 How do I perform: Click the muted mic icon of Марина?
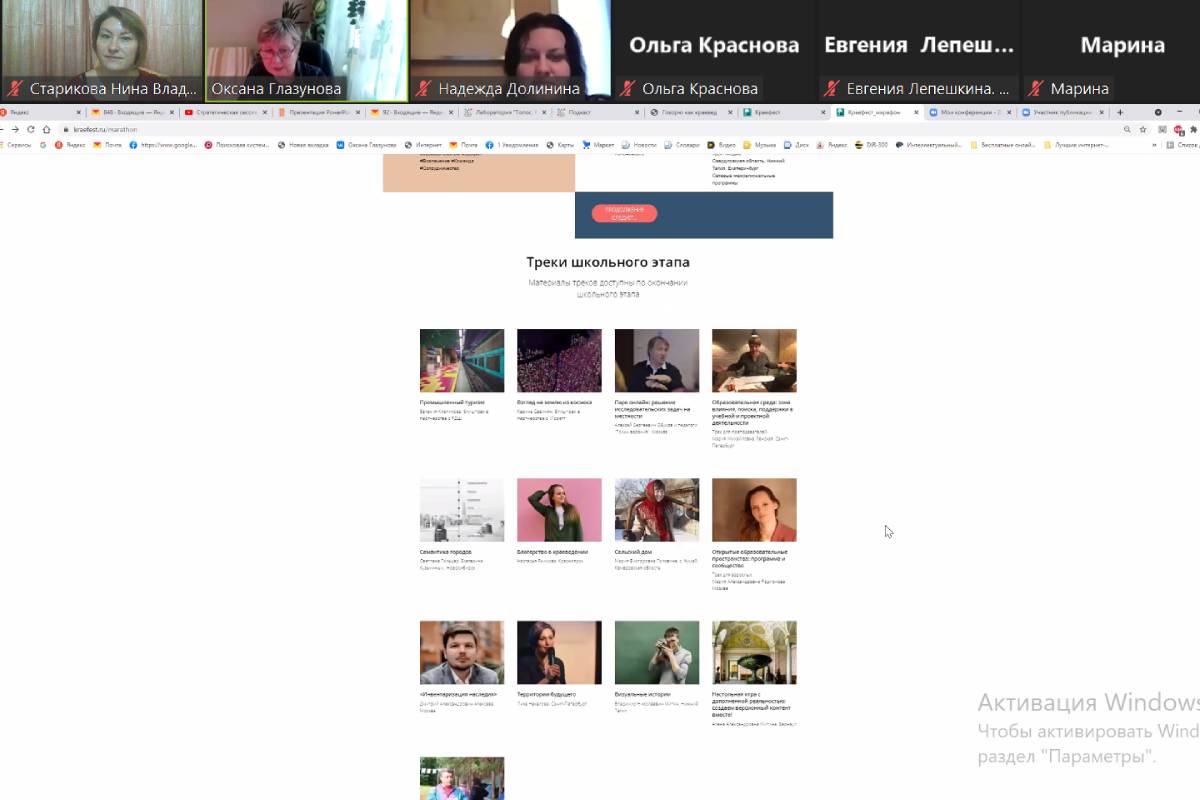pyautogui.click(x=1037, y=89)
